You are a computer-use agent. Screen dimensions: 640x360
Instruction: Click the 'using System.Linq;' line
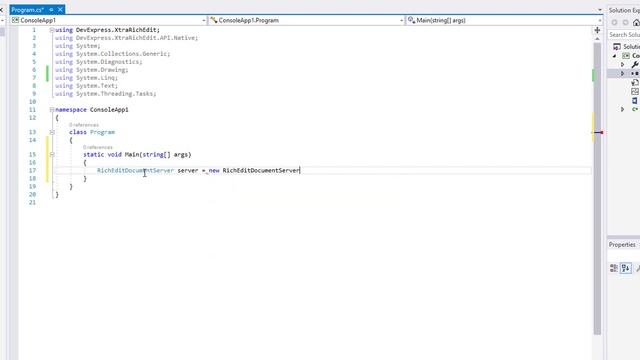[87, 78]
